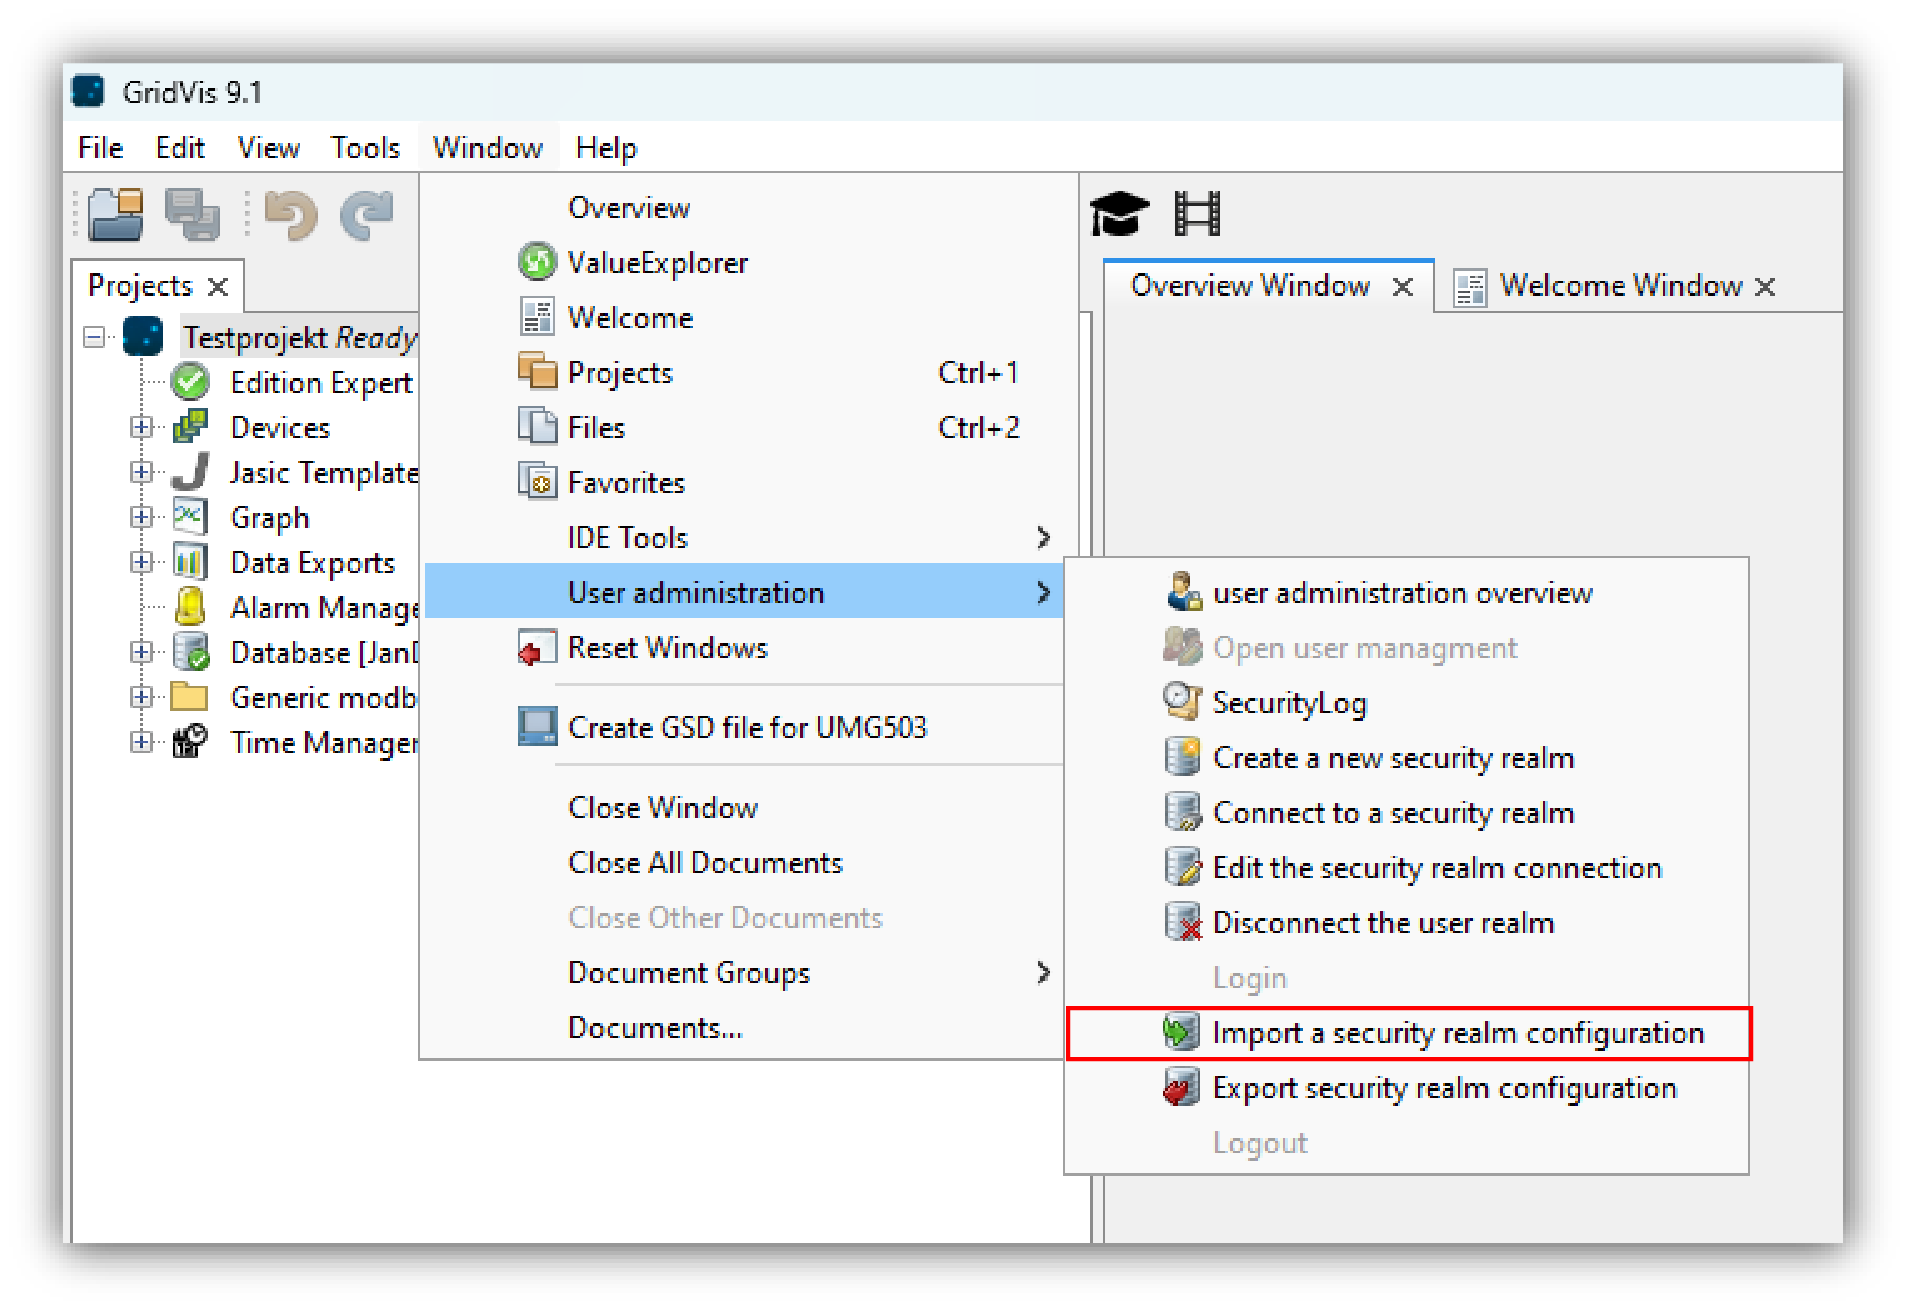Click the Create GSD file for UMG503 icon
1909x1310 pixels.
coord(536,727)
